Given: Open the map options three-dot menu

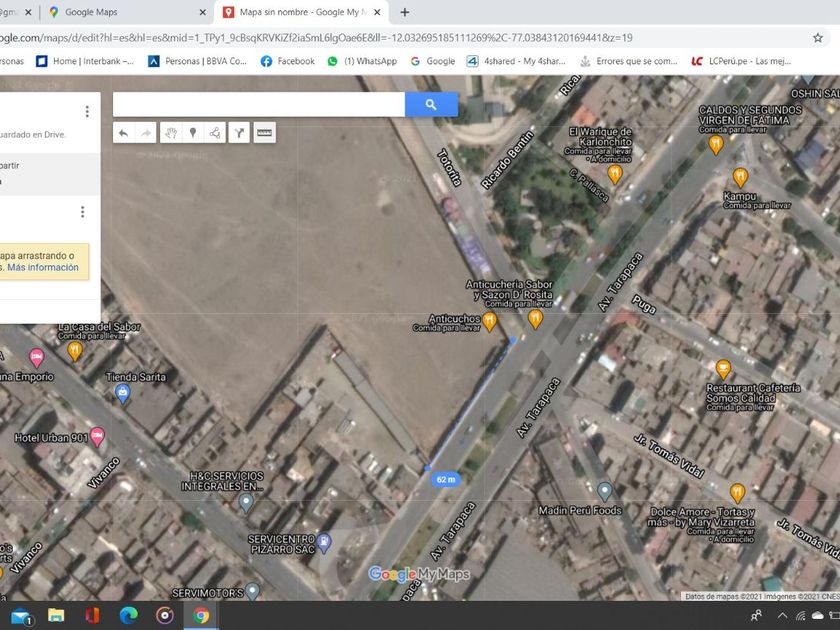Looking at the screenshot, I should [87, 112].
